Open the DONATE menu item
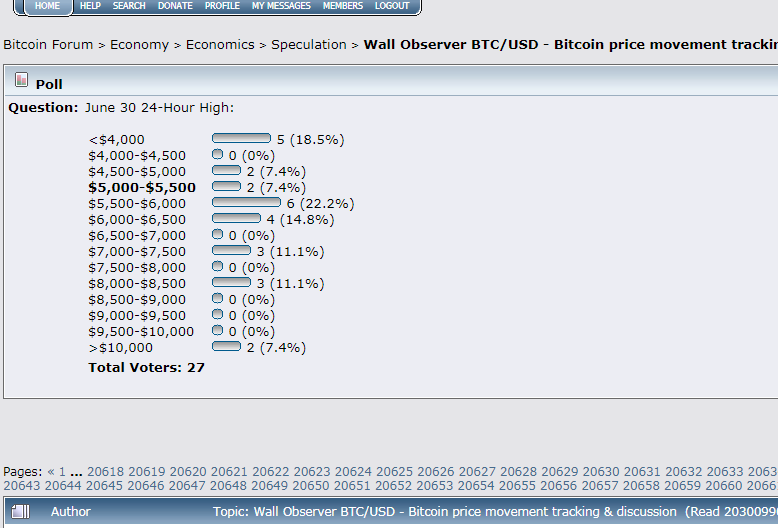 (175, 6)
